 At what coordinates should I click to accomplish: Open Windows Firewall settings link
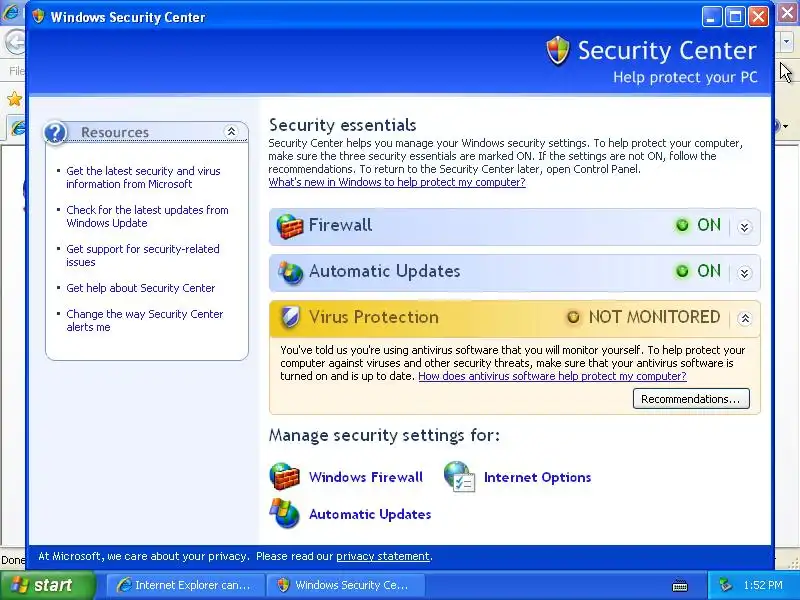(366, 477)
